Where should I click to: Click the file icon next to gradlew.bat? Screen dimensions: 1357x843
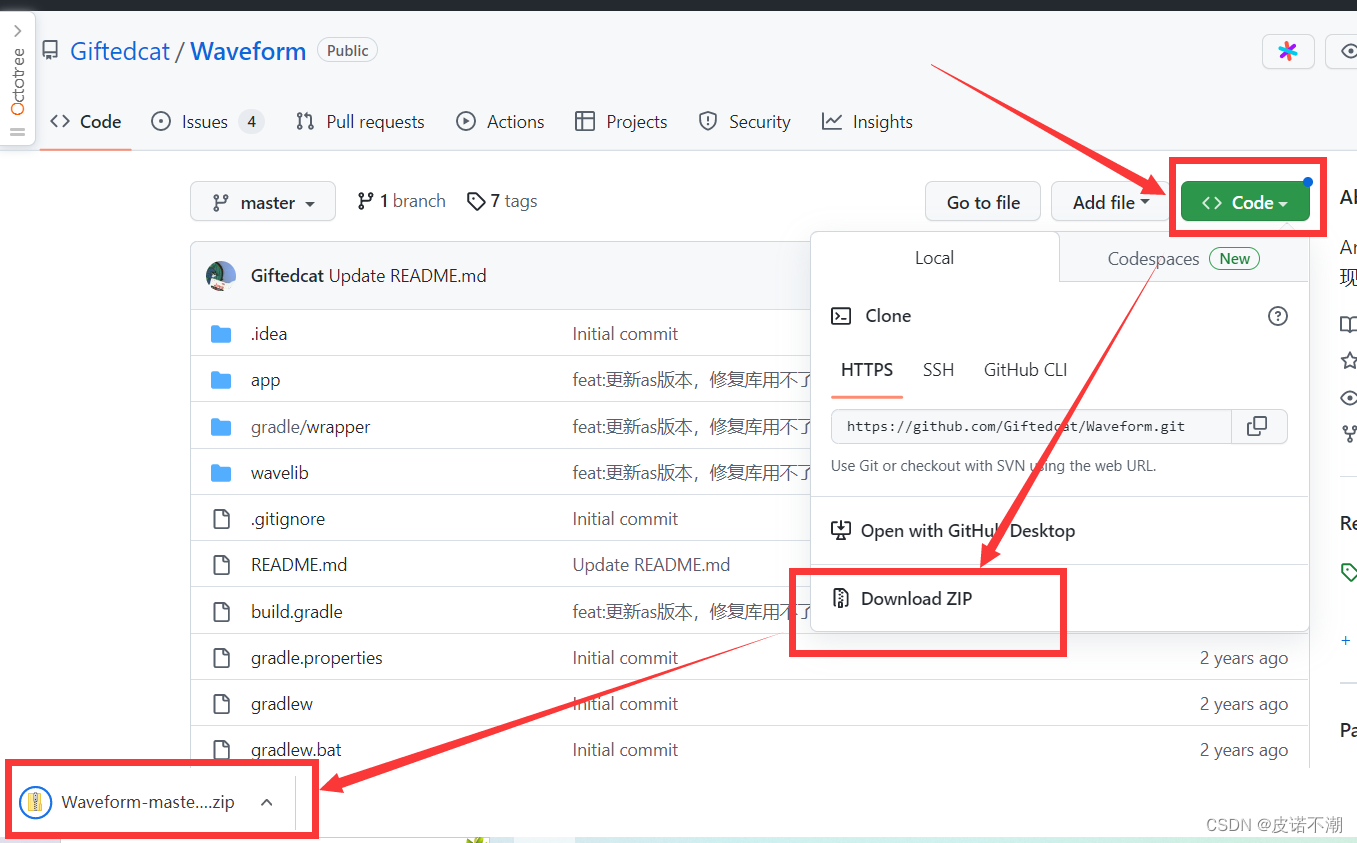pyautogui.click(x=221, y=750)
